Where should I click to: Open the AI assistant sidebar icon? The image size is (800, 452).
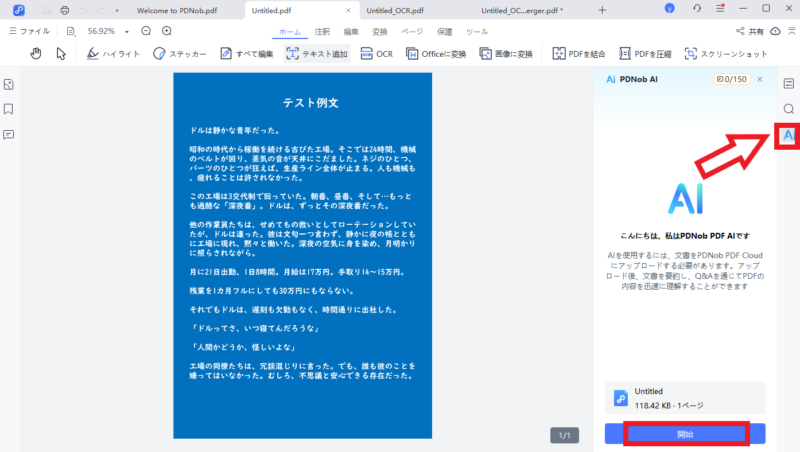788,134
